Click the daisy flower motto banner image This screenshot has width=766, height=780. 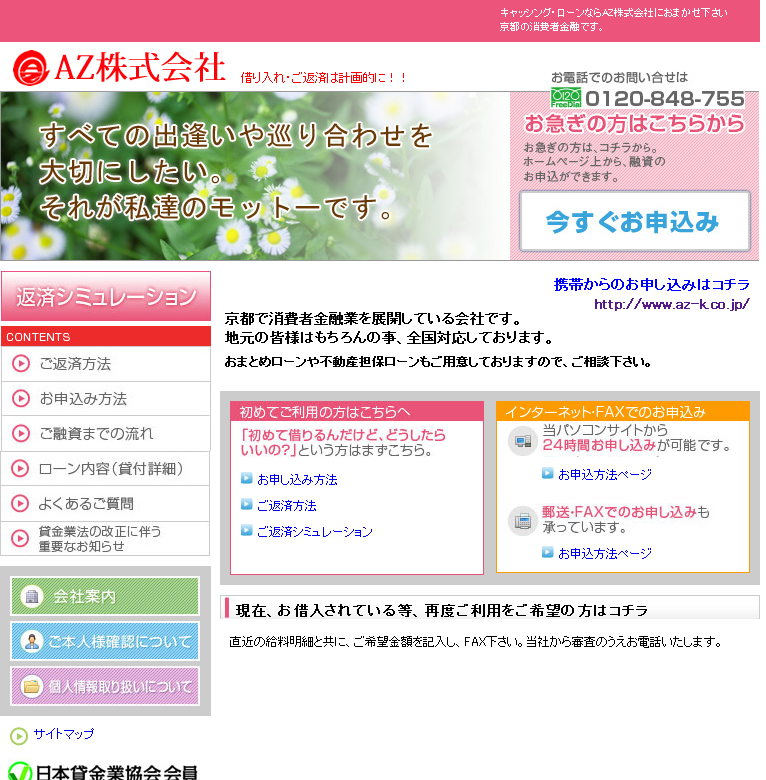click(255, 176)
